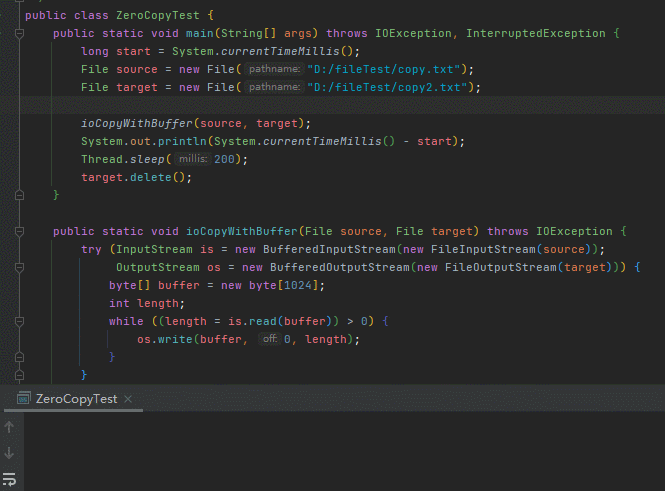
Task: Collapse the while loop fold marker
Action: (19, 321)
